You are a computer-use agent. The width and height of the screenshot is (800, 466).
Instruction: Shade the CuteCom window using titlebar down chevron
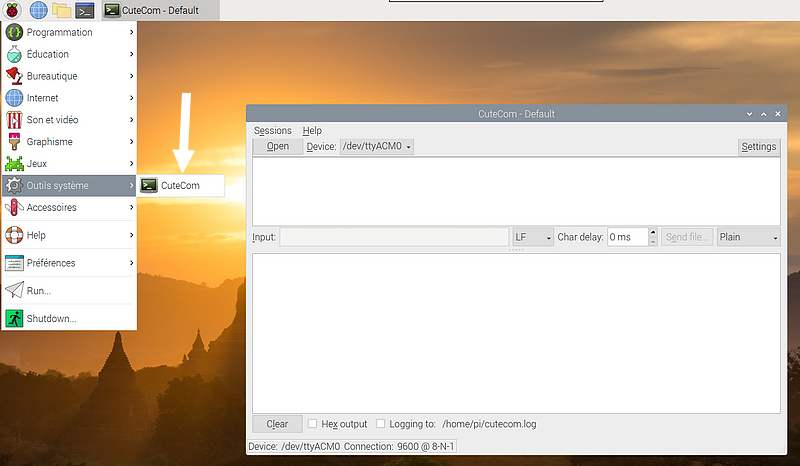(749, 114)
